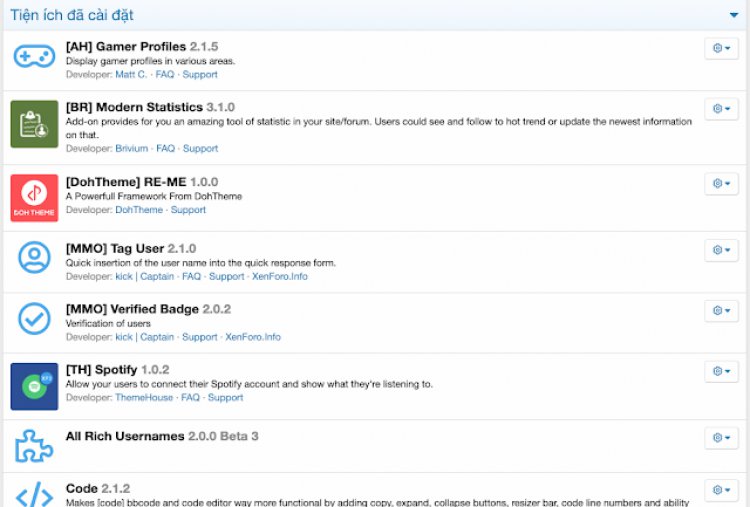Open gear menu for Code add-on
The height and width of the screenshot is (507, 750).
tap(721, 490)
